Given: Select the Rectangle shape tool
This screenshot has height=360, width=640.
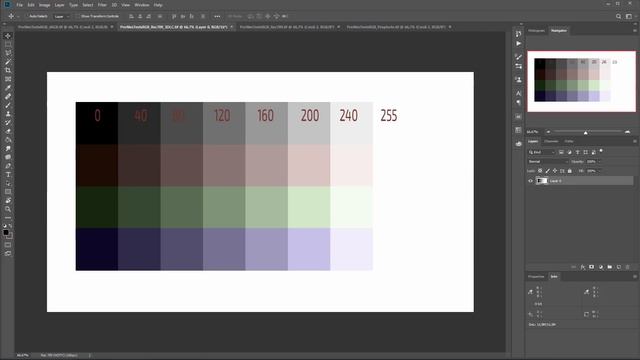Looking at the screenshot, I should point(8,192).
